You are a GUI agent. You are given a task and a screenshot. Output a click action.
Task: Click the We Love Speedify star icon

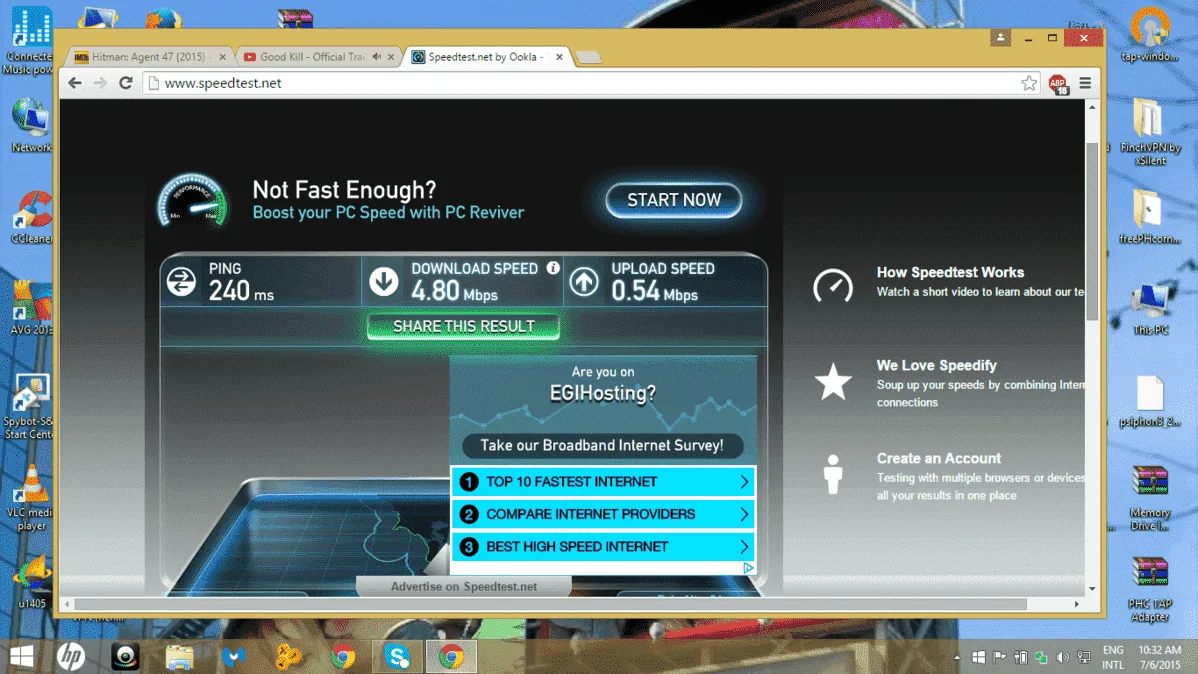pos(833,381)
